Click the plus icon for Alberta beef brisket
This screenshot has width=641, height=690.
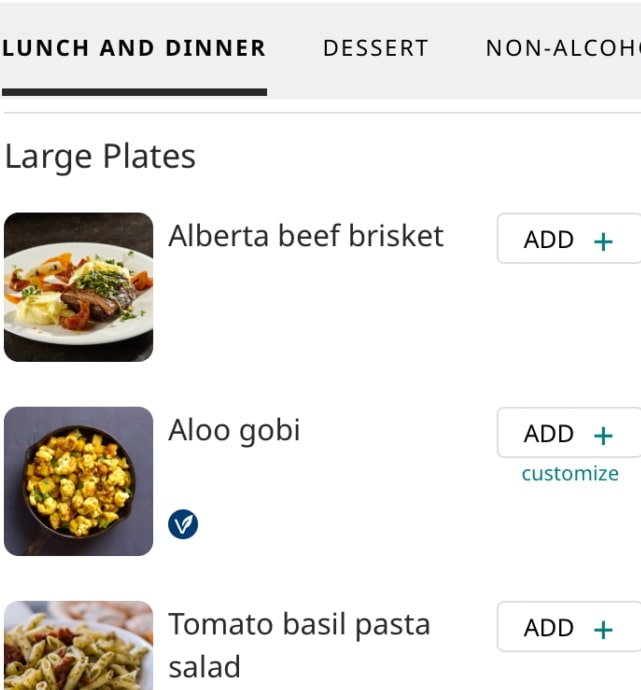603,241
